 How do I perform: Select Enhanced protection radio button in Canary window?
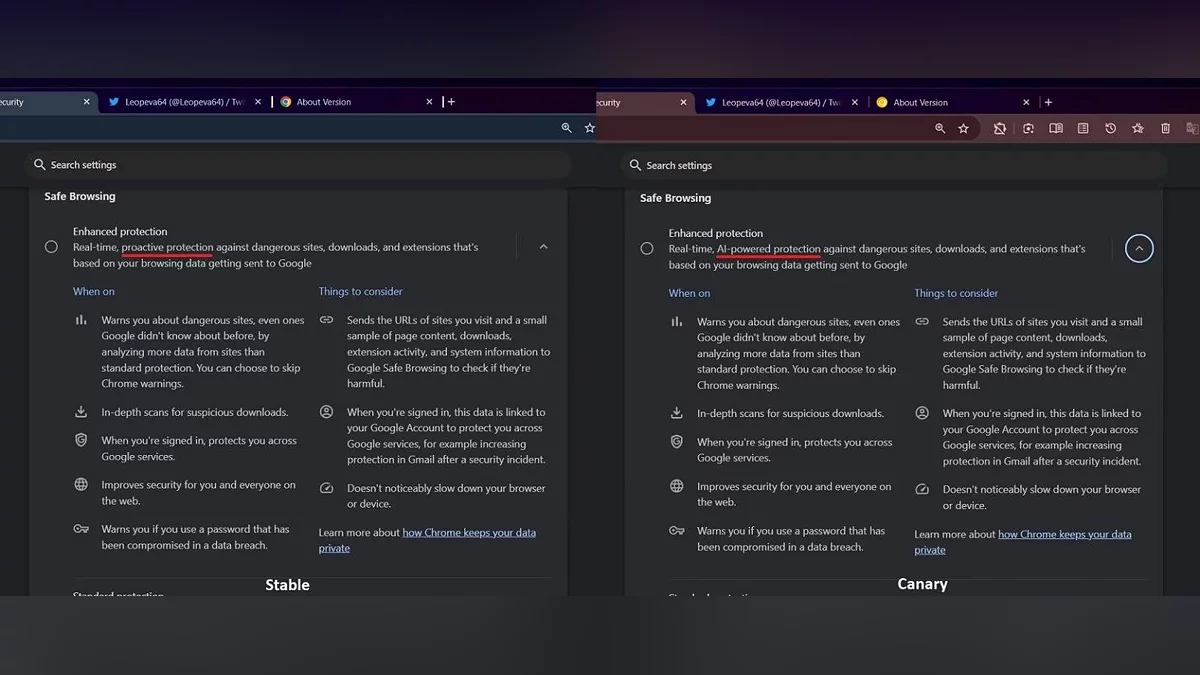[x=647, y=249]
